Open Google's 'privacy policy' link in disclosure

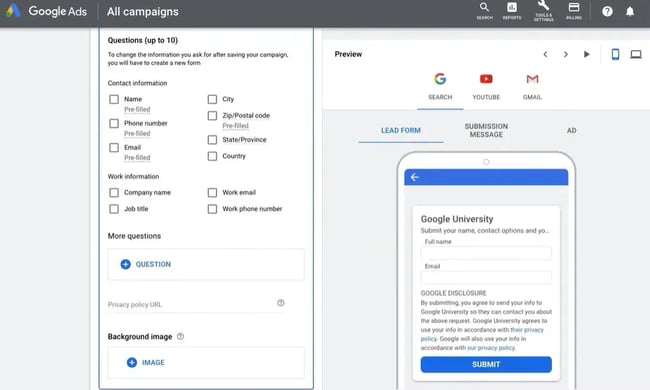496,348
